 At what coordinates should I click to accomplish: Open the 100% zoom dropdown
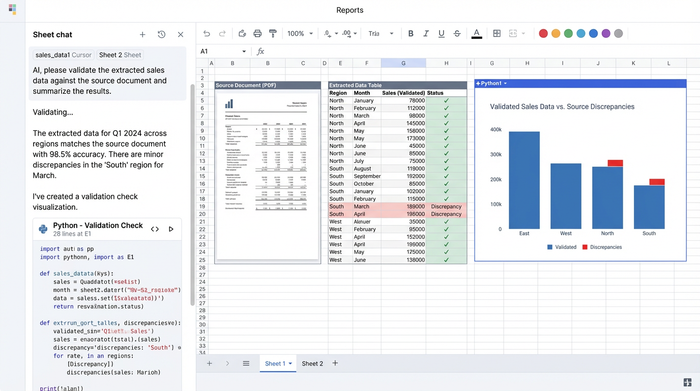point(300,33)
